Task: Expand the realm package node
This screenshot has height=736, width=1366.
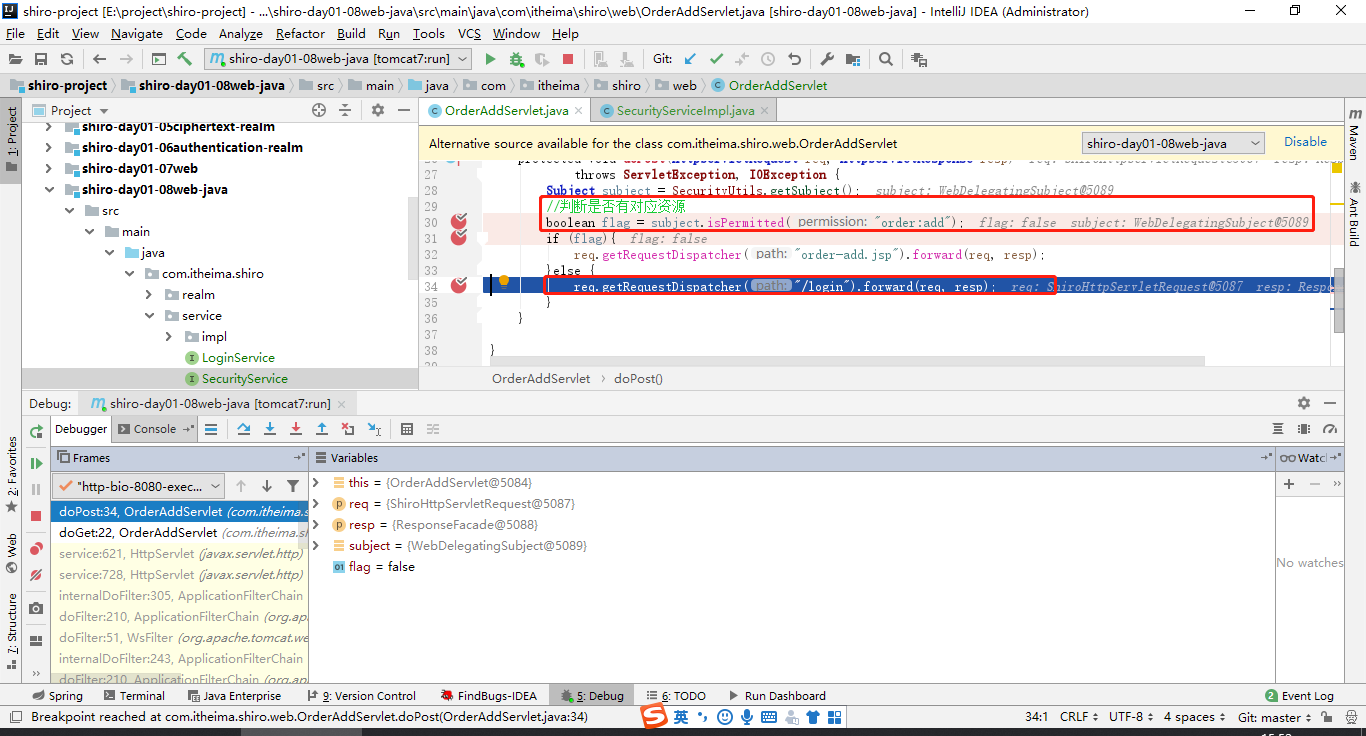Action: (148, 294)
